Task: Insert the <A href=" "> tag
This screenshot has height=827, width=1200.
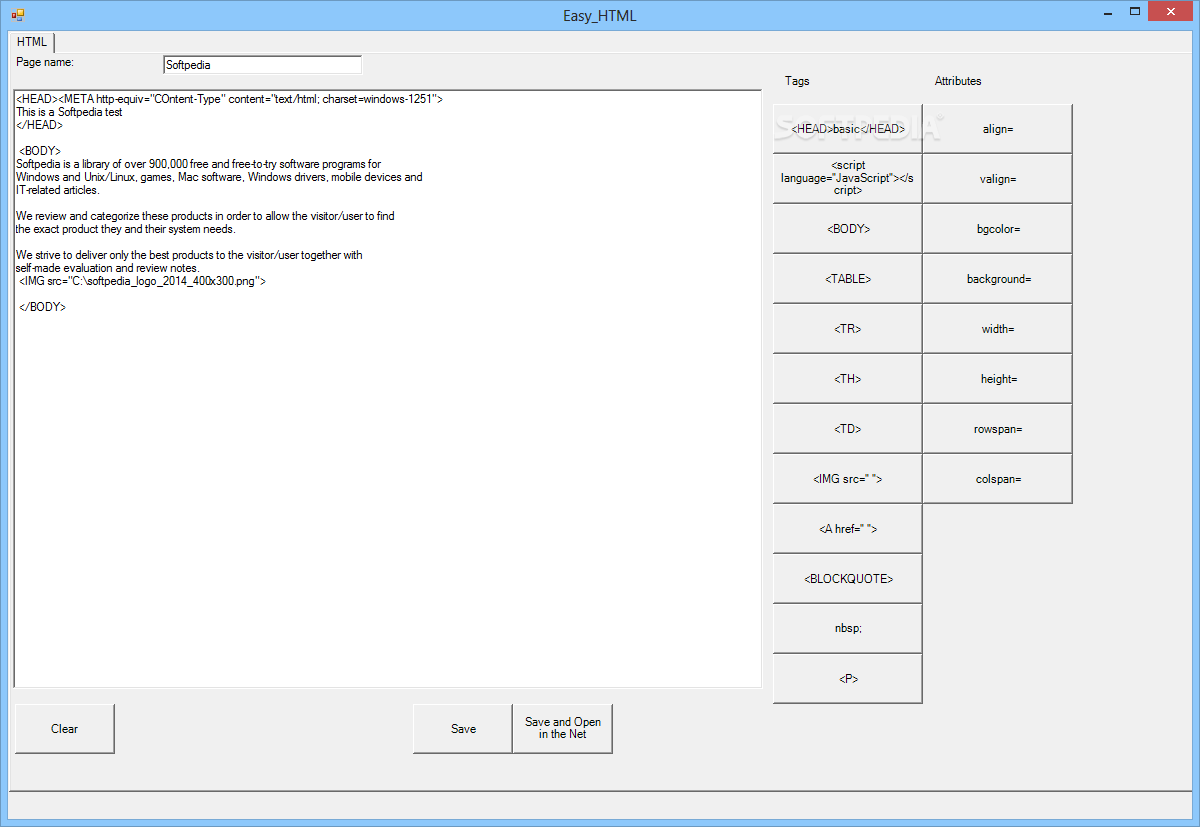Action: pyautogui.click(x=848, y=529)
